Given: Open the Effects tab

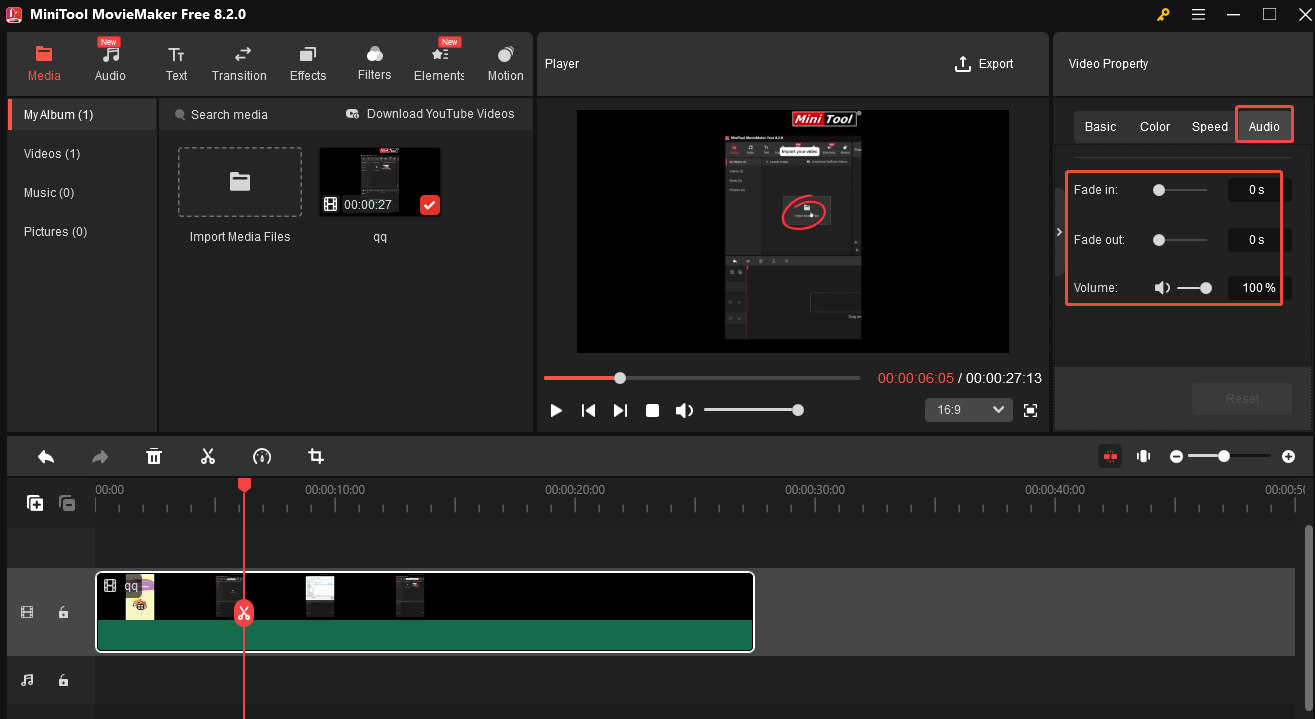Looking at the screenshot, I should click(308, 63).
